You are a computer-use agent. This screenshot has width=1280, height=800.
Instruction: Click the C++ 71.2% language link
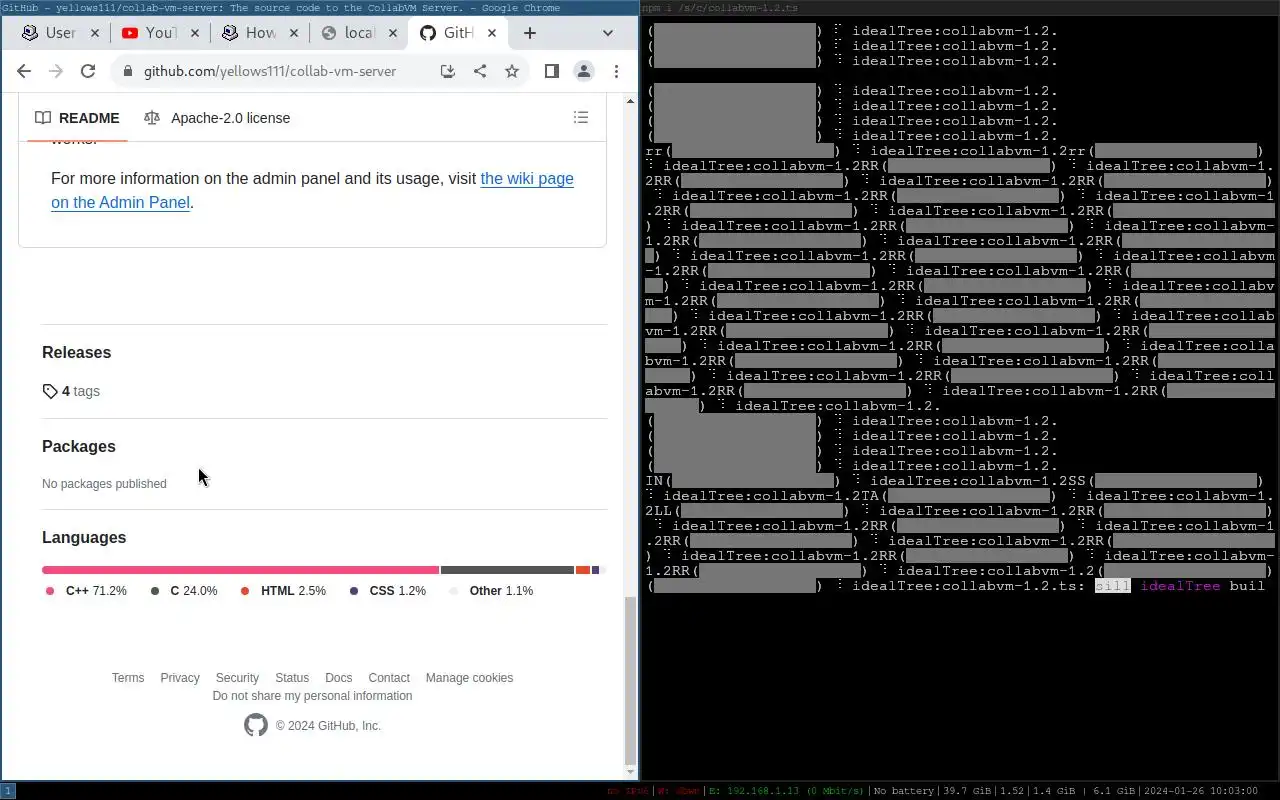pos(86,591)
